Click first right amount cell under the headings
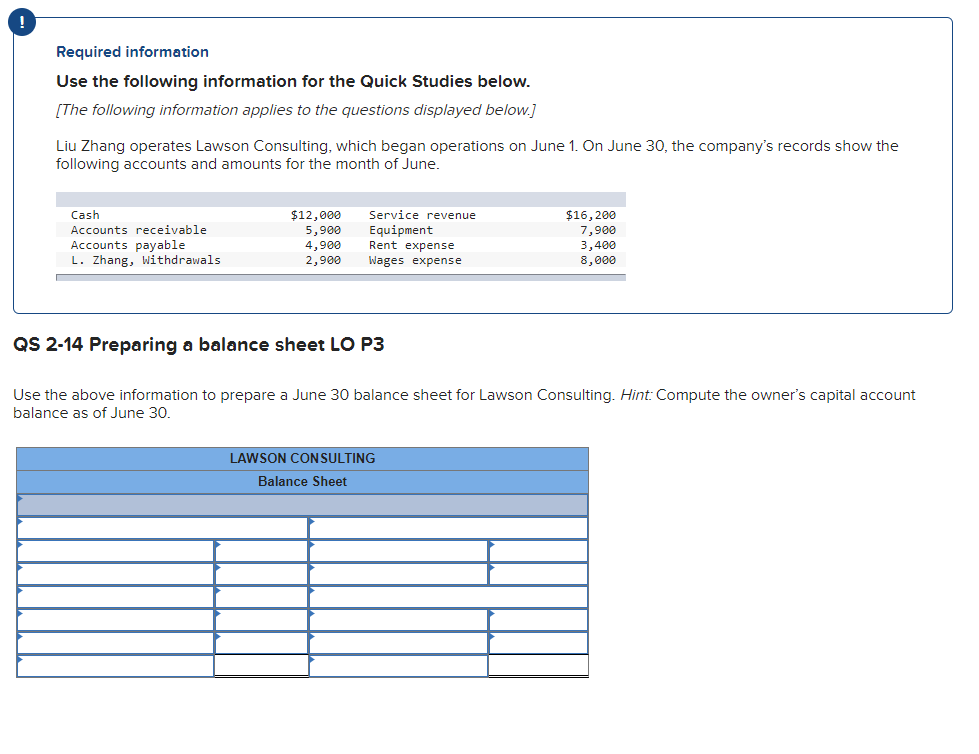 [x=538, y=551]
